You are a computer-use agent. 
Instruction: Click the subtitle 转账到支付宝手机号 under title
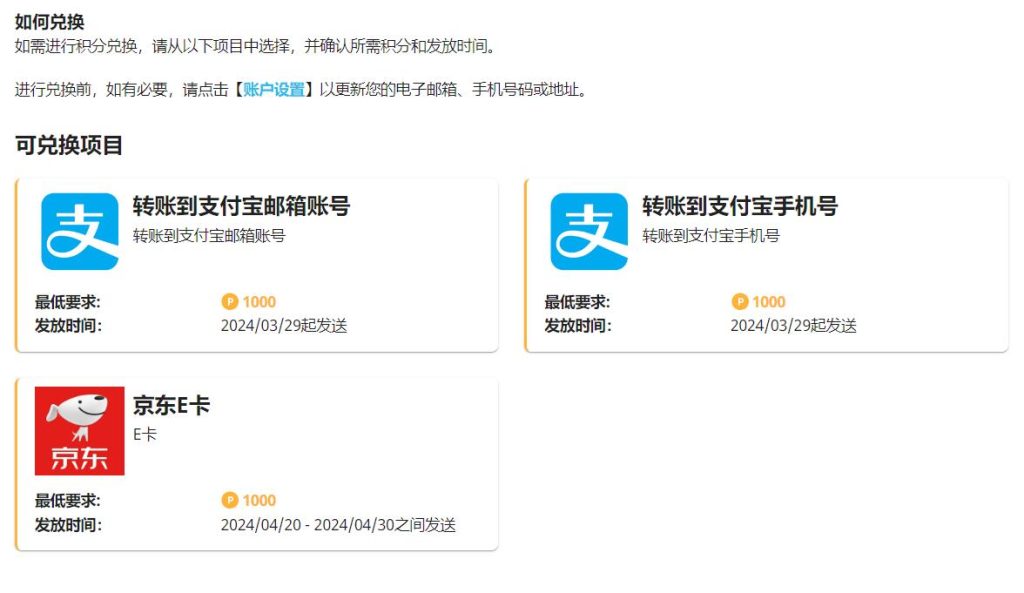click(711, 236)
